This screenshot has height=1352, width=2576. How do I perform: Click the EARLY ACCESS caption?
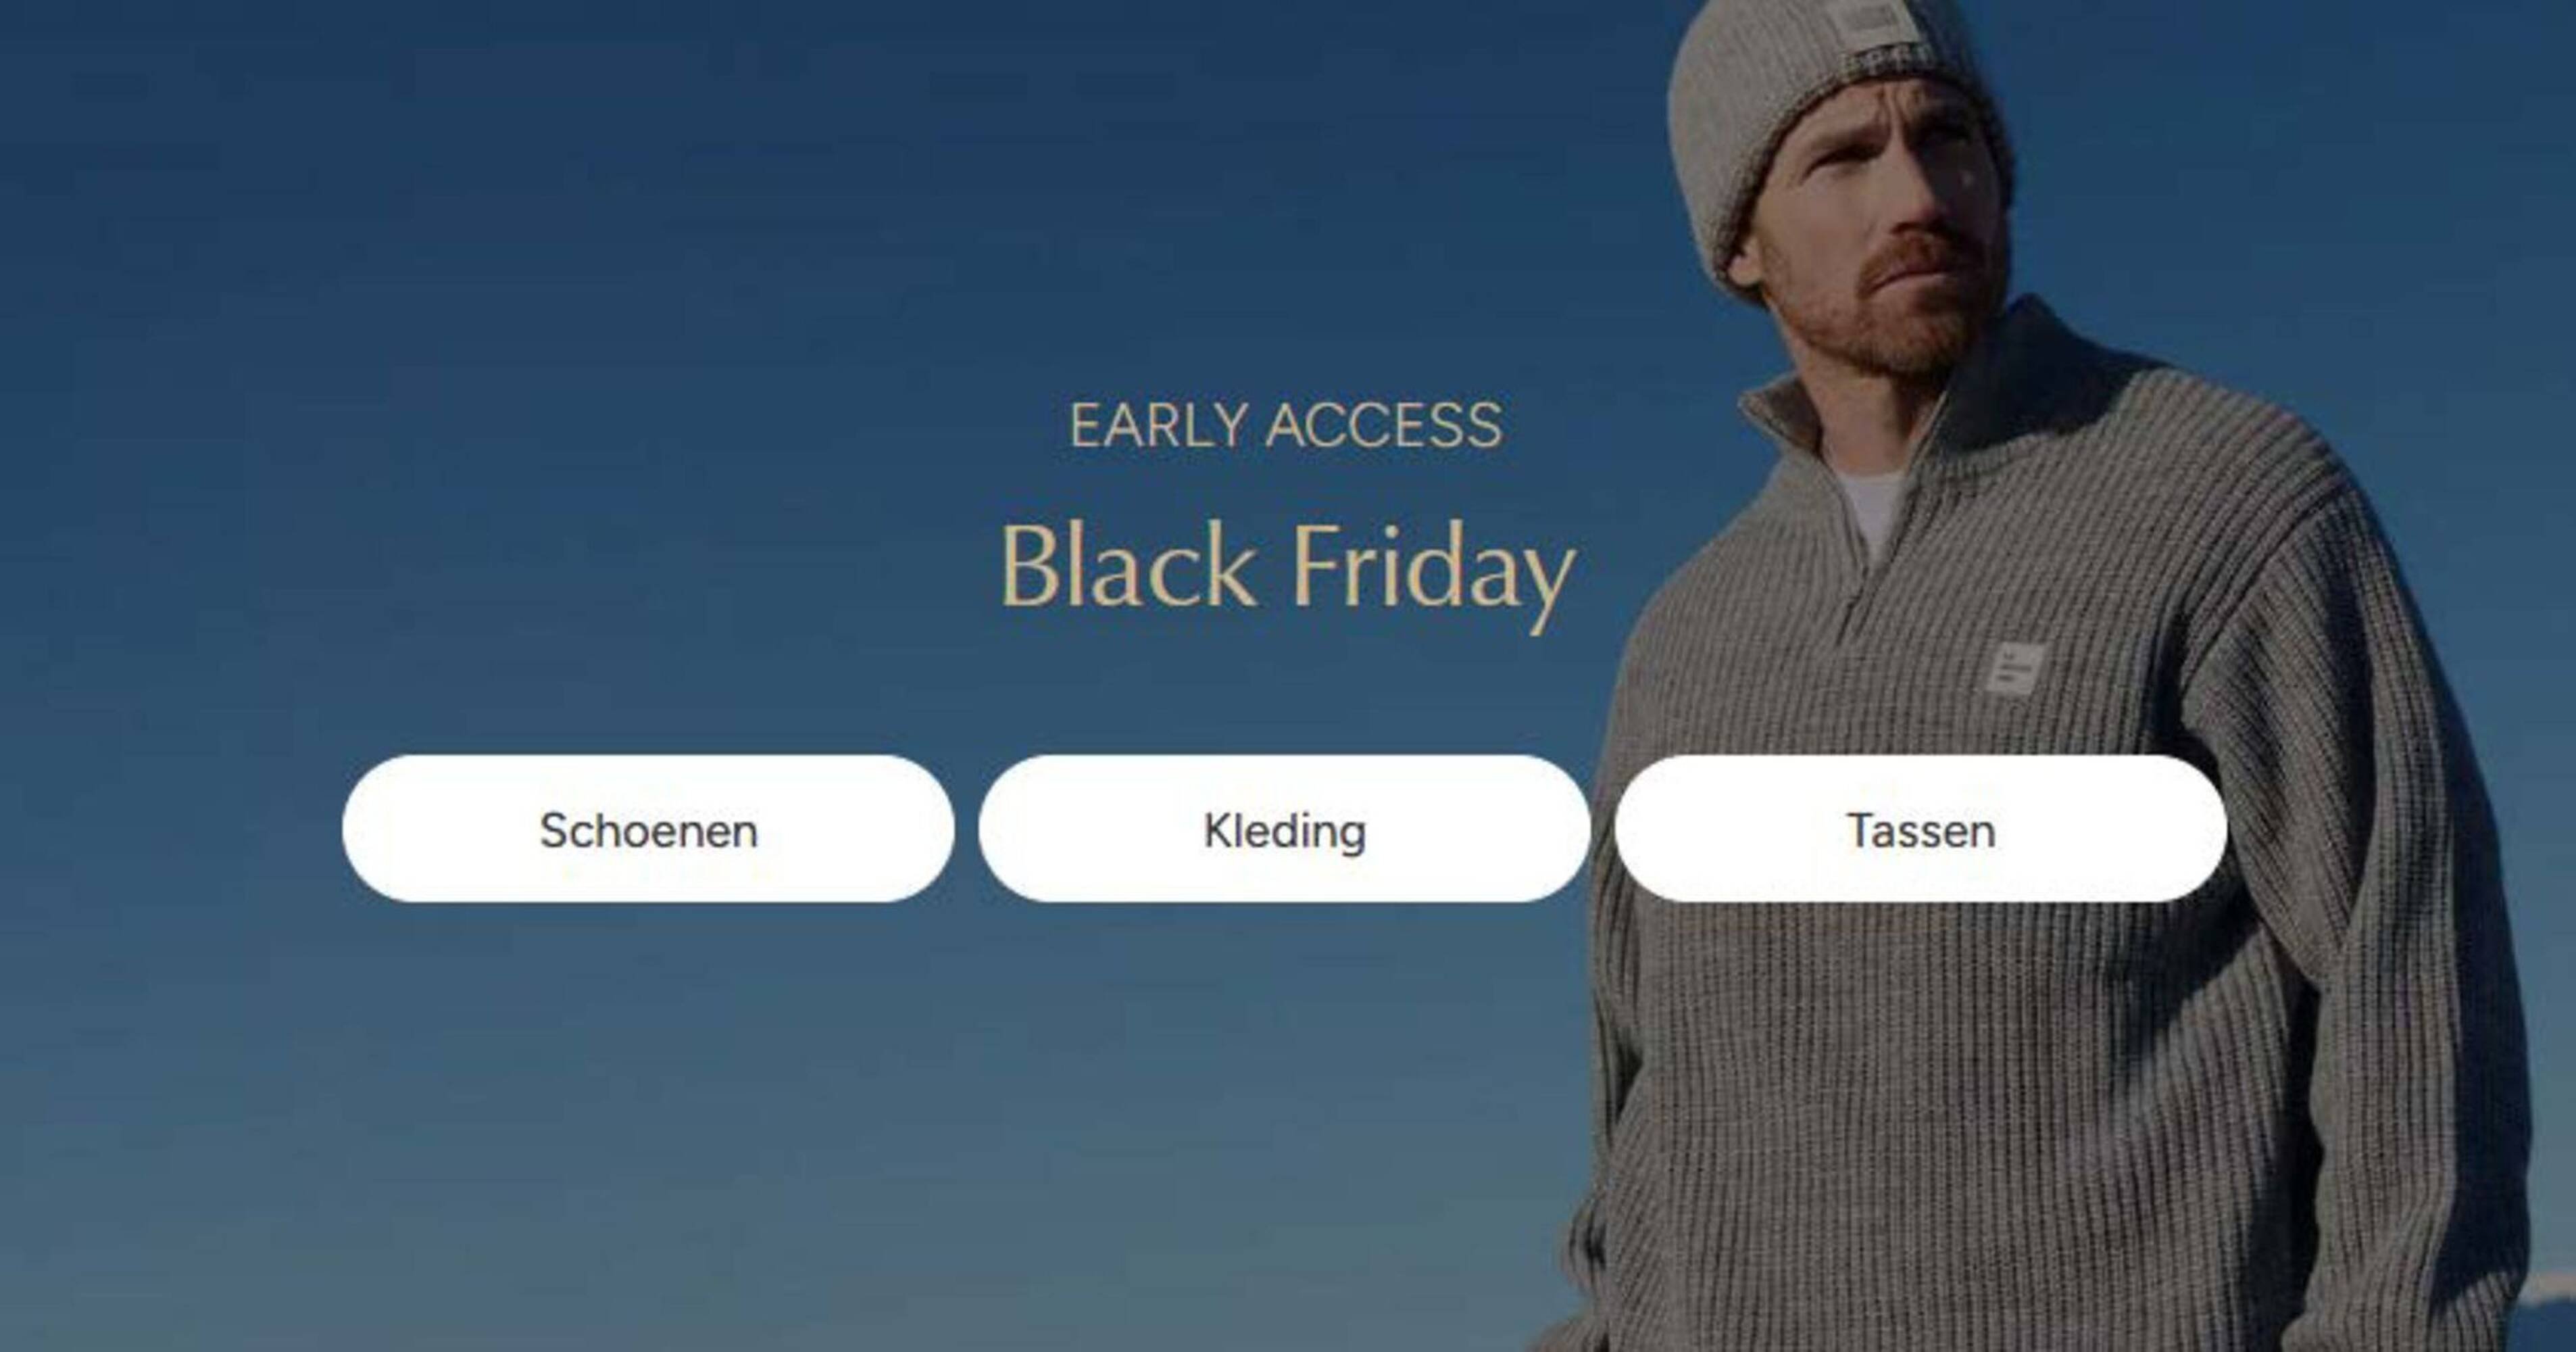tap(1286, 425)
